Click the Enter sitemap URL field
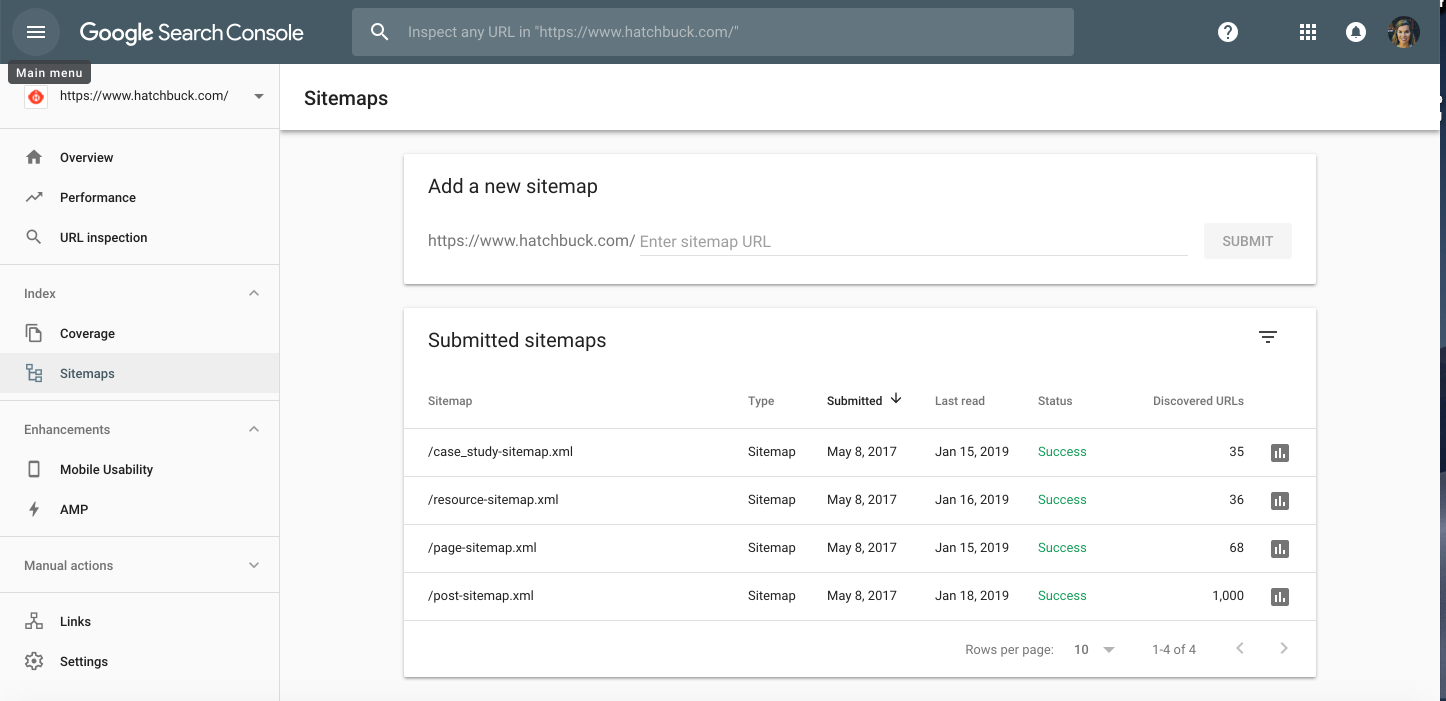 click(913, 241)
